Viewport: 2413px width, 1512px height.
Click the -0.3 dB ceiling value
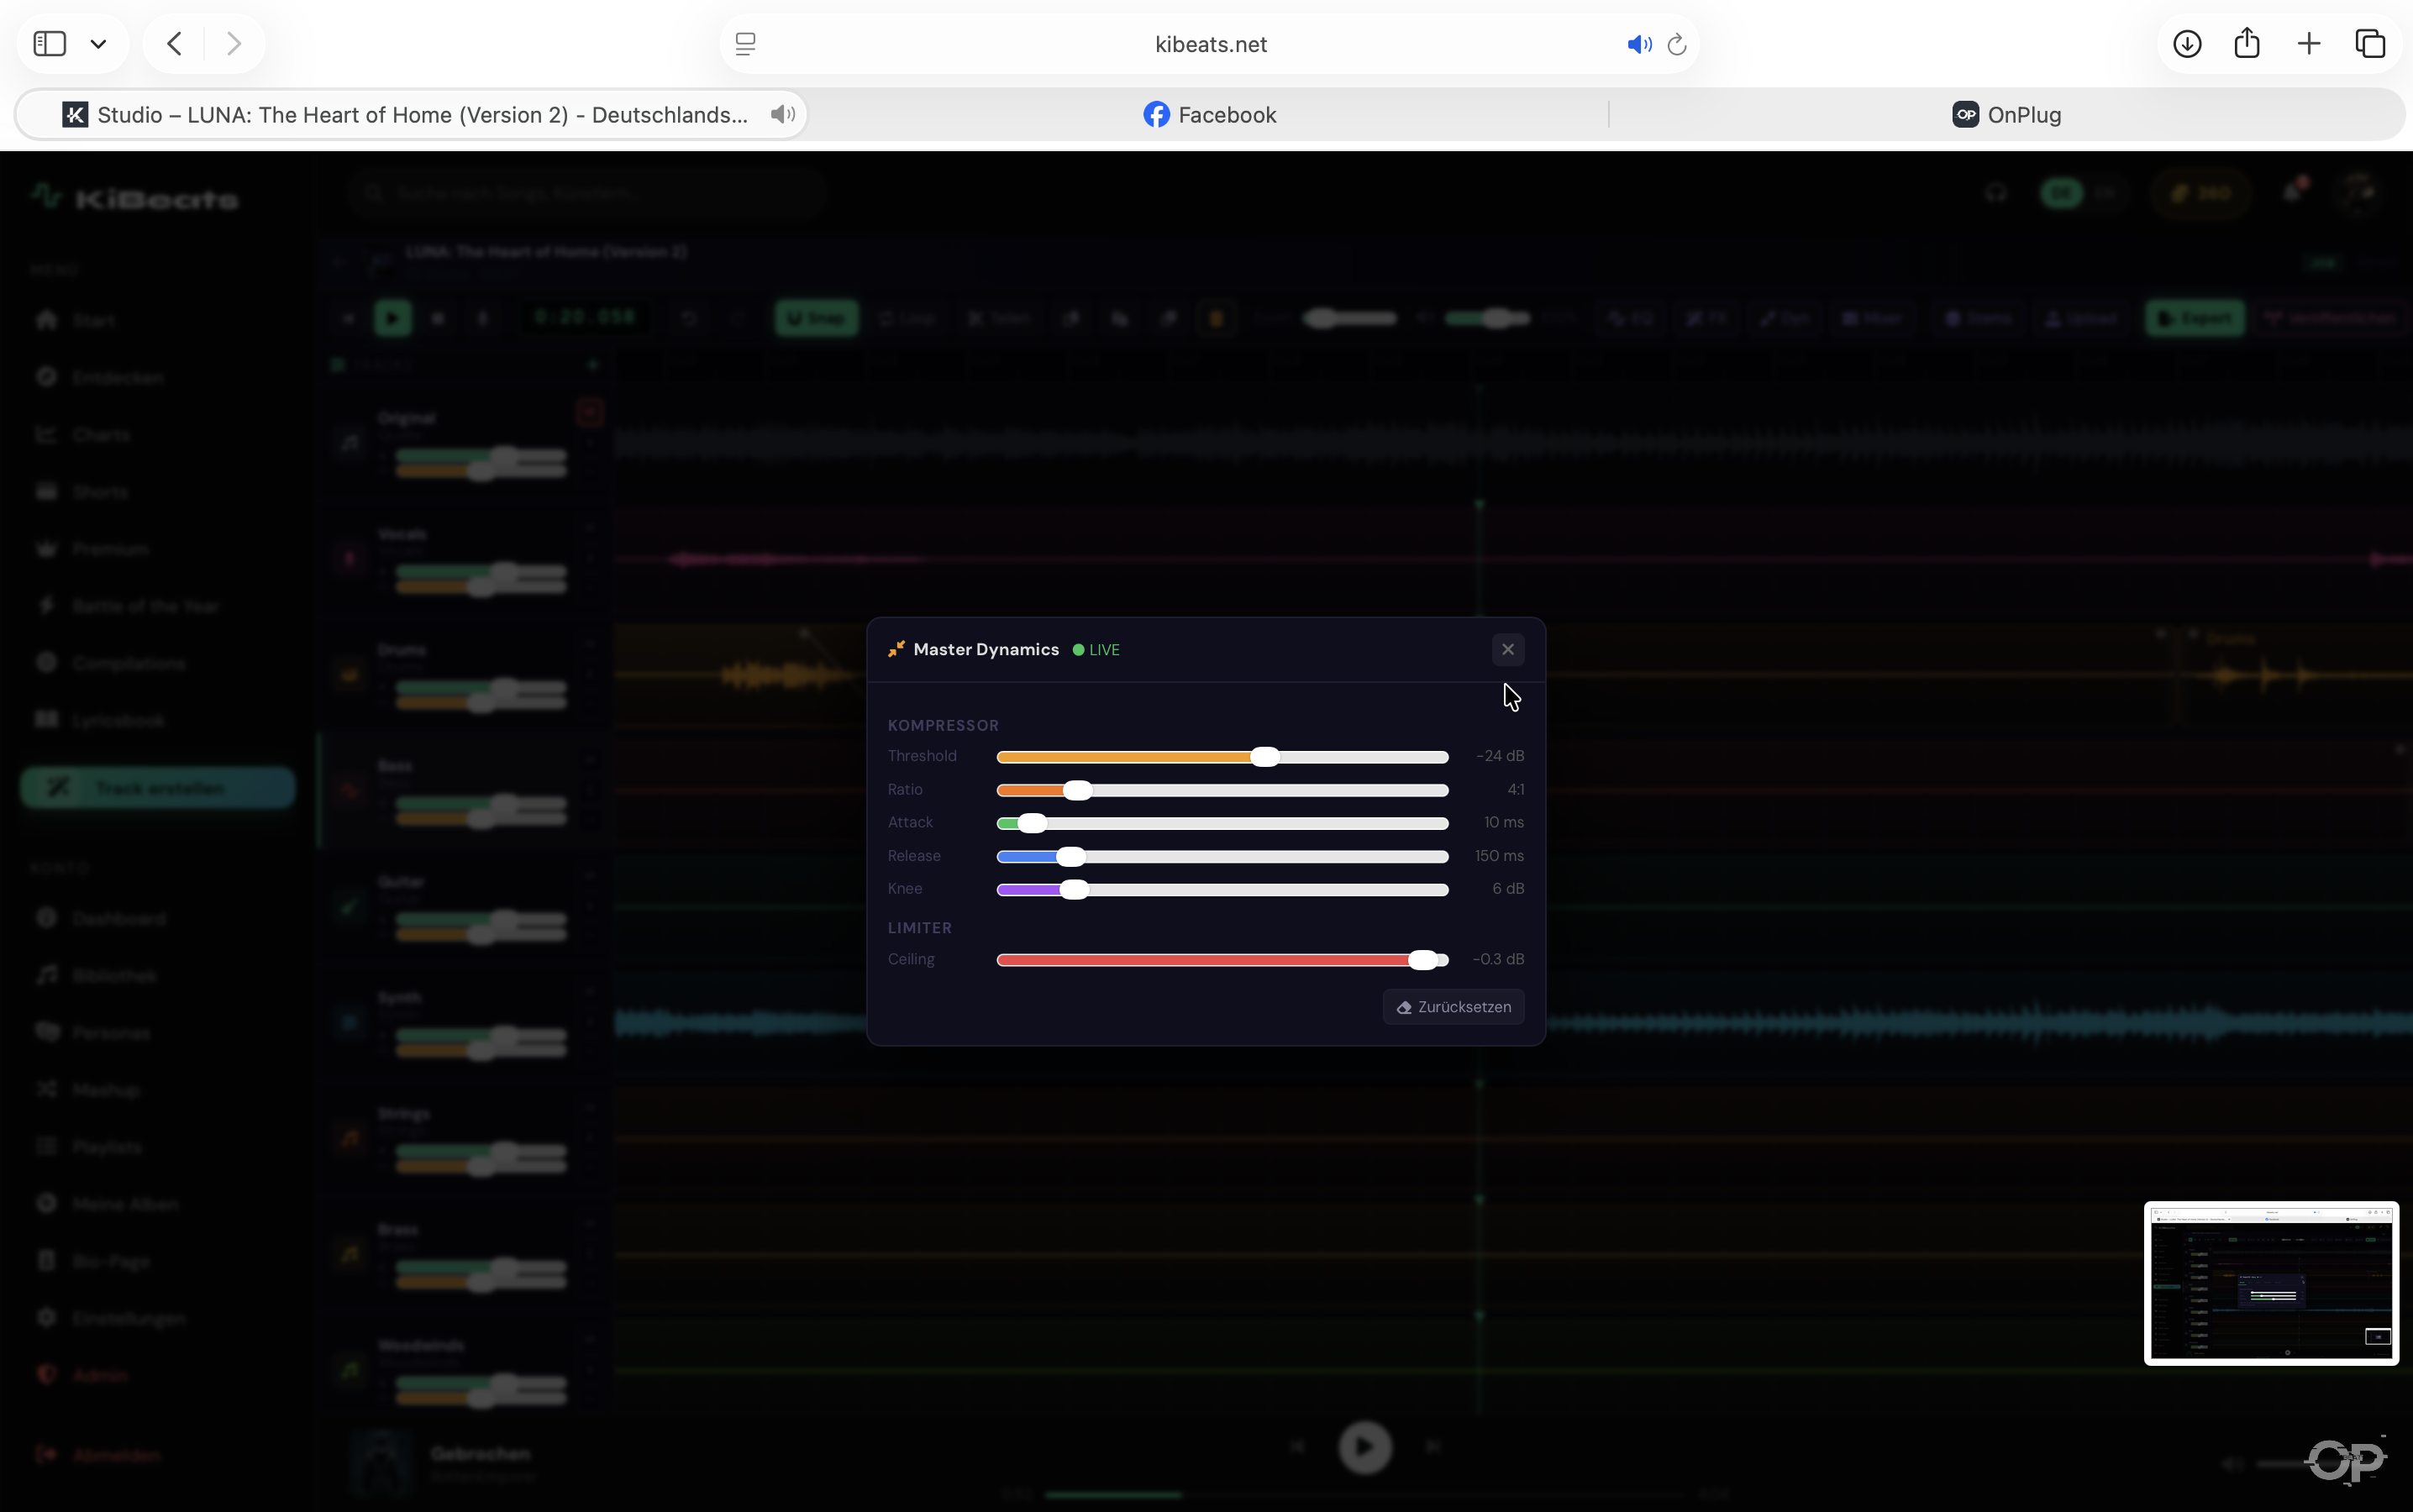tap(1498, 959)
